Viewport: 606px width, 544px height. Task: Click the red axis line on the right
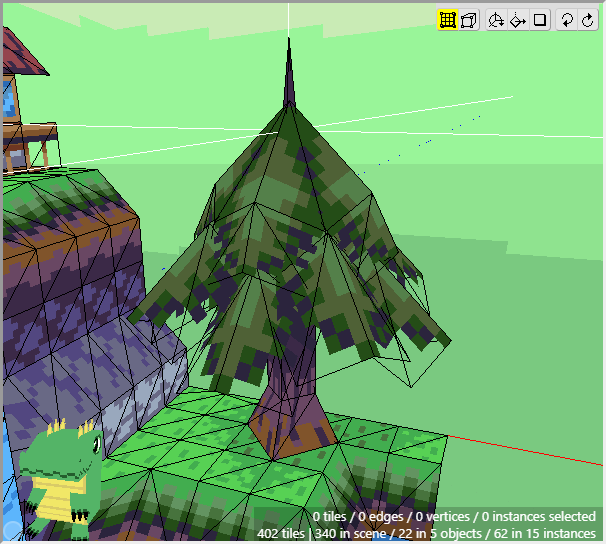(530, 449)
